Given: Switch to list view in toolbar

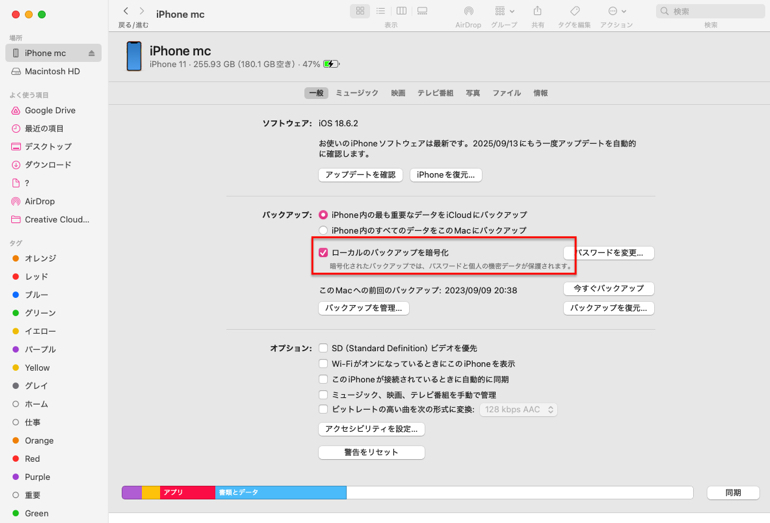Looking at the screenshot, I should point(381,11).
